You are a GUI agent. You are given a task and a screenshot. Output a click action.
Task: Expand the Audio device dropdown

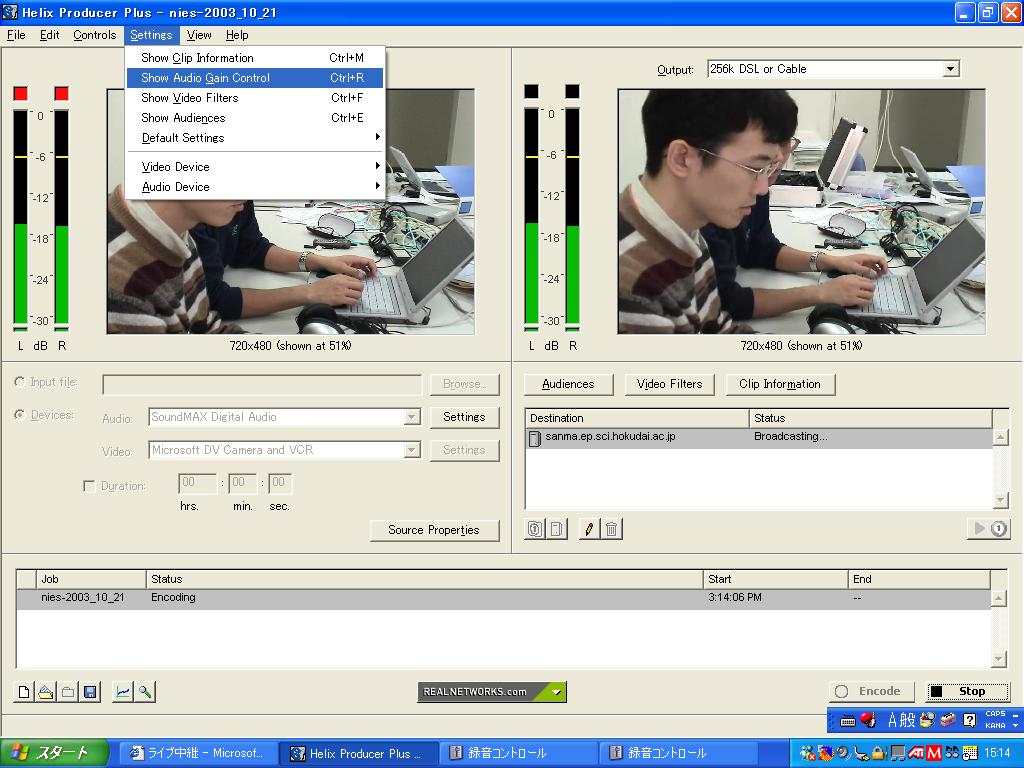tap(411, 417)
